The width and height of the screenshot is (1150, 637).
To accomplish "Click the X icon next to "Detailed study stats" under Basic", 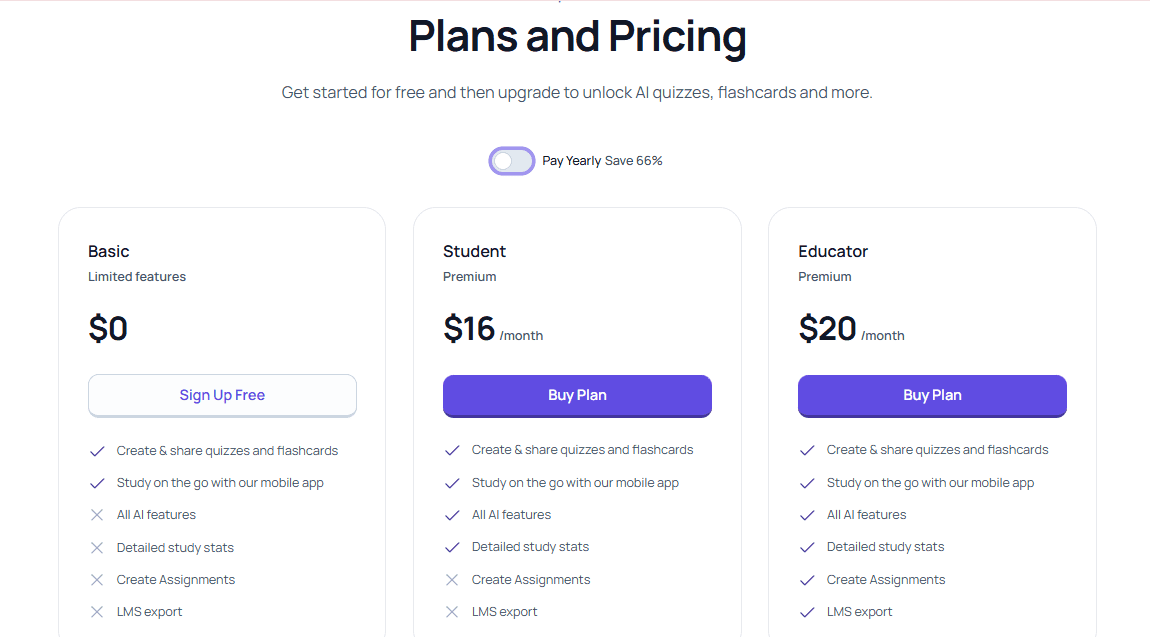I will (97, 547).
